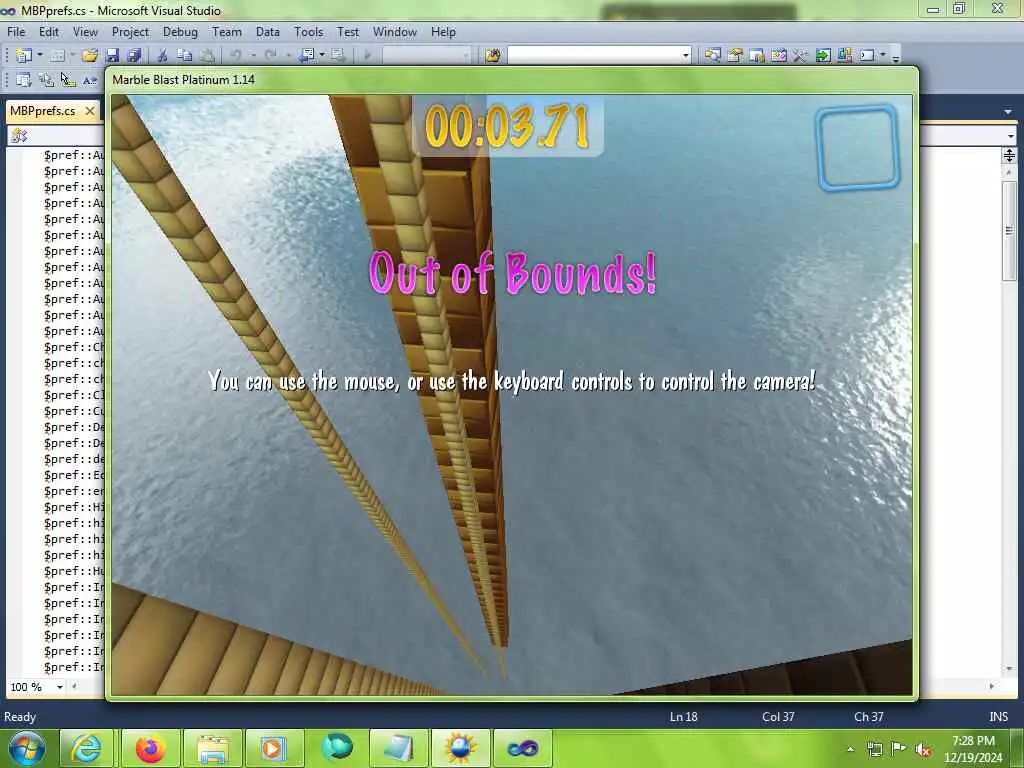Click the Find in Files binoculars icon
Image resolution: width=1024 pixels, height=768 pixels.
pyautogui.click(x=493, y=56)
